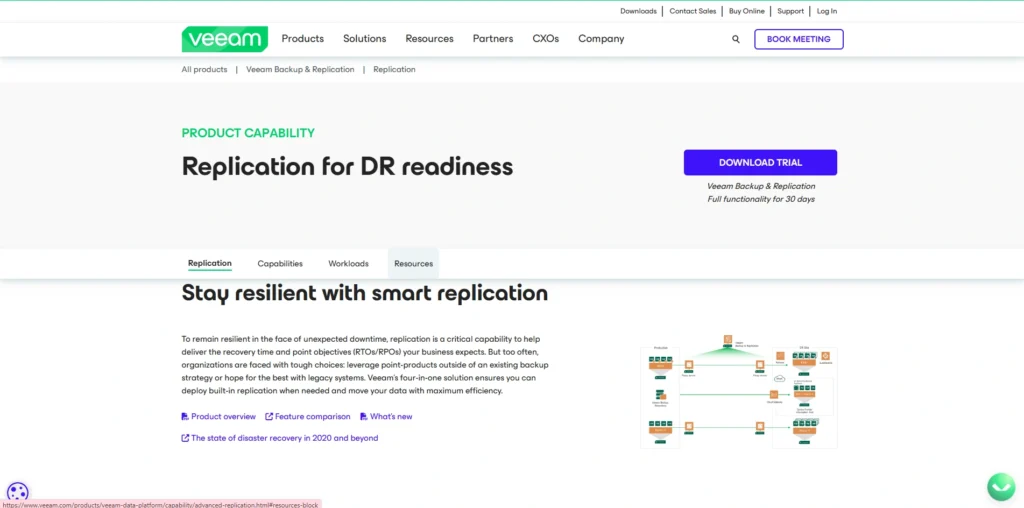Open the search magnifier icon
Screen dimensions: 1024x508
click(736, 39)
